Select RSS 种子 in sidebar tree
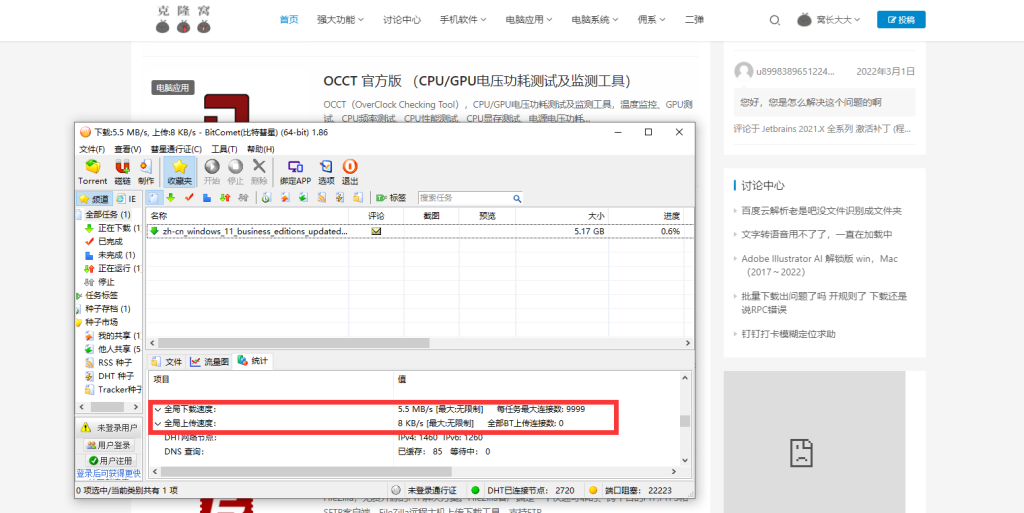 coord(114,362)
